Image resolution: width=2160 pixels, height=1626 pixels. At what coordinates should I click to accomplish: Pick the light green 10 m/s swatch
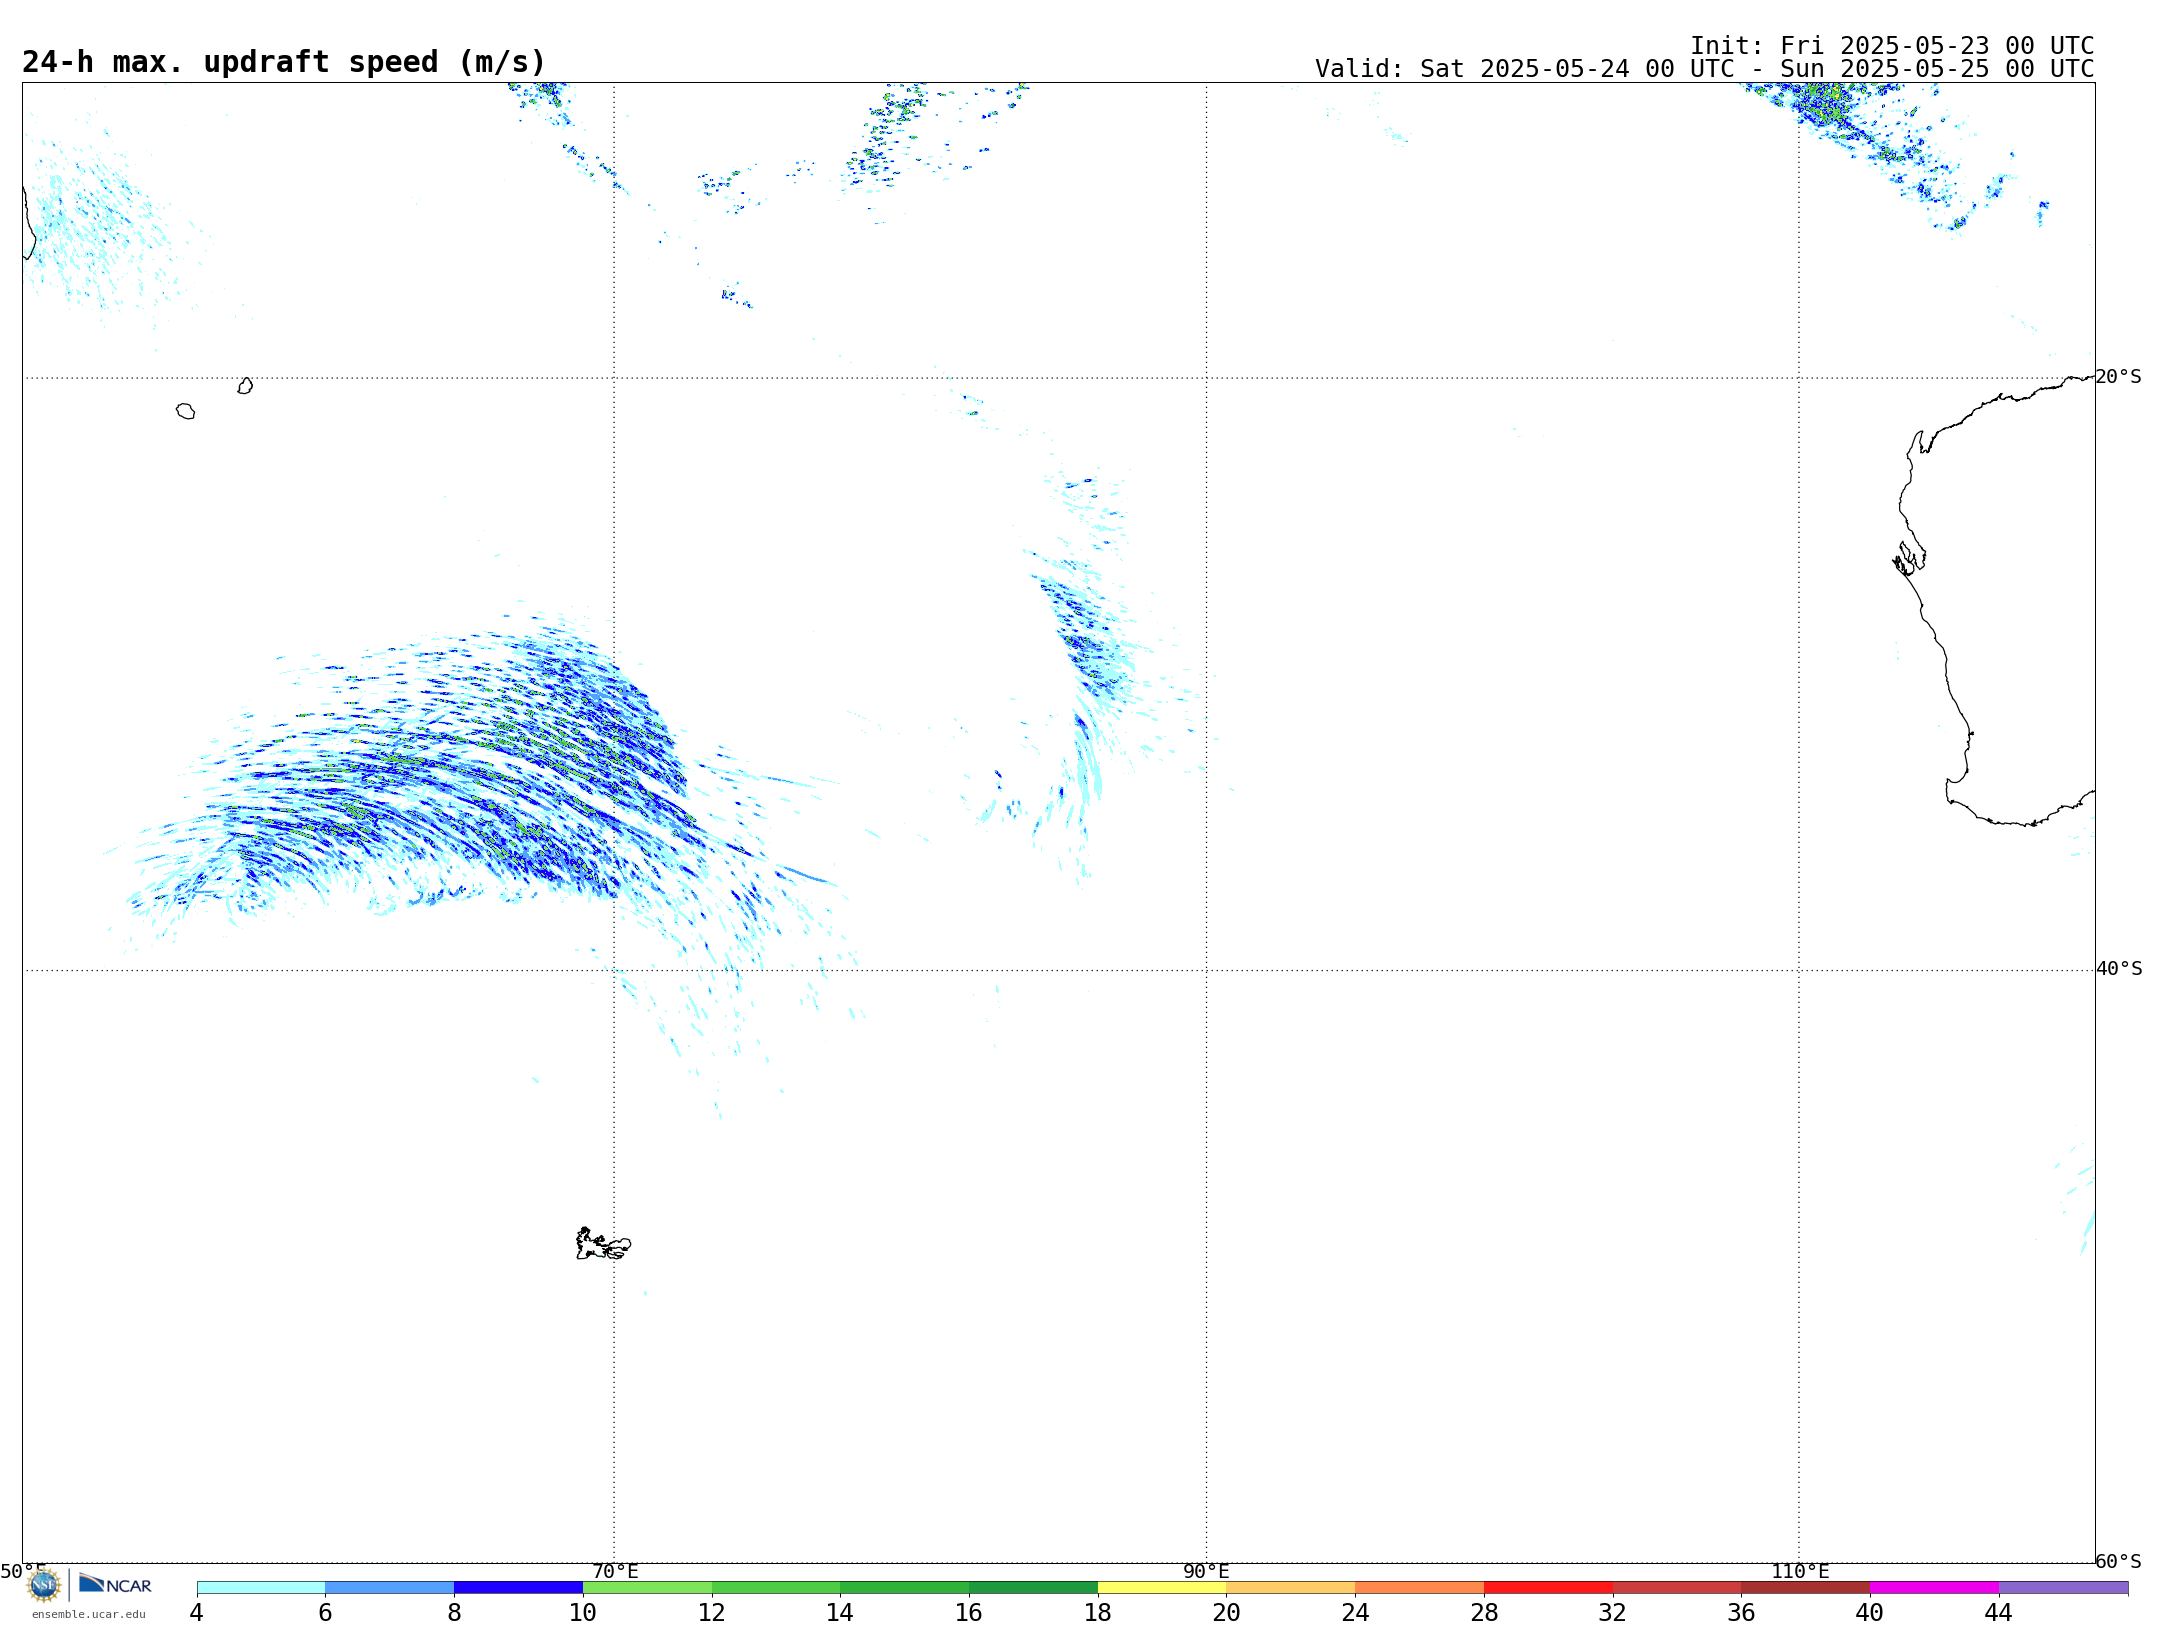[x=647, y=1588]
